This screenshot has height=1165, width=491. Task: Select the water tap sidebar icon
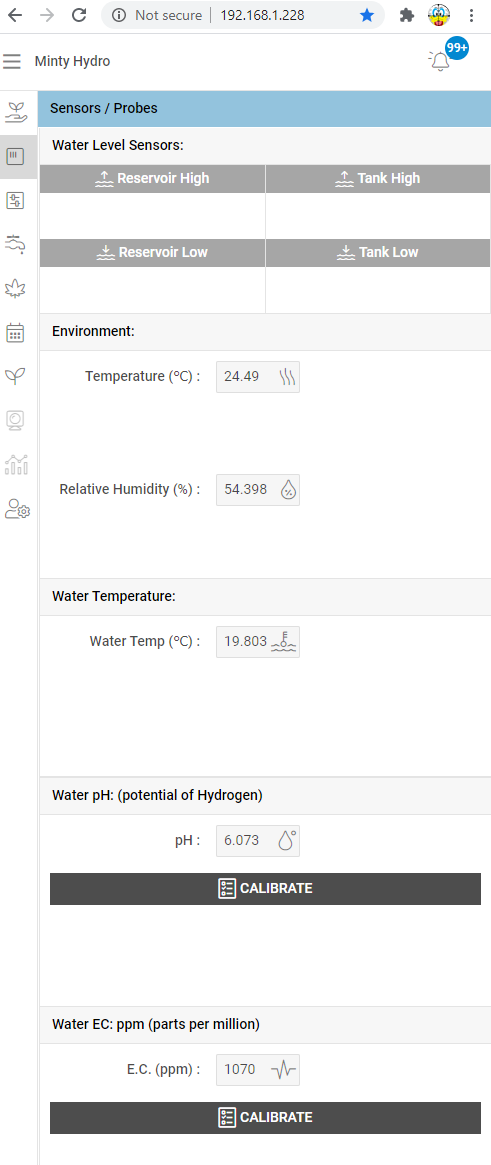tap(16, 244)
